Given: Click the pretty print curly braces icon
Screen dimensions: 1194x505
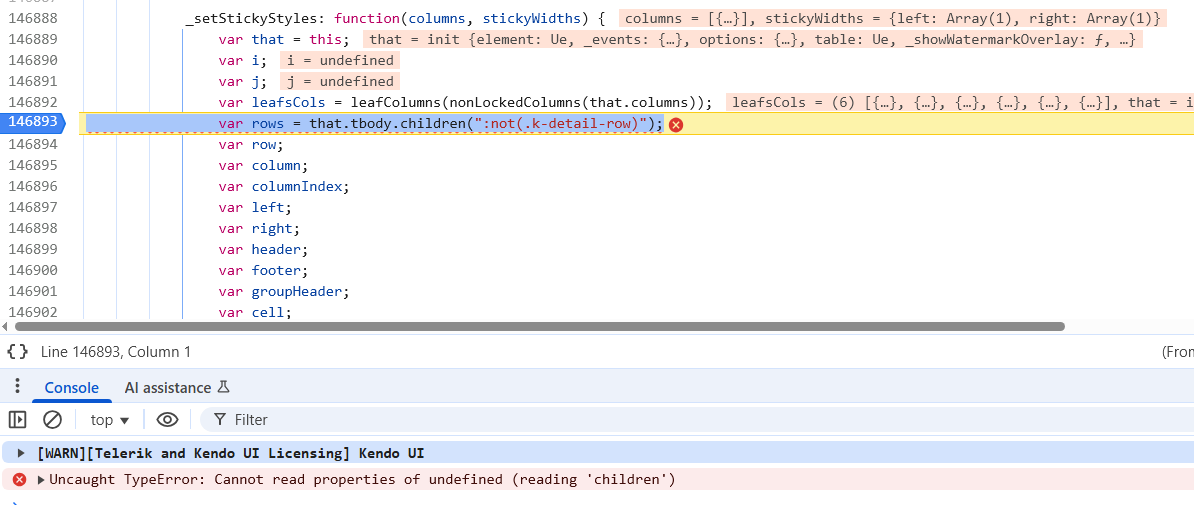Looking at the screenshot, I should pyautogui.click(x=17, y=352).
